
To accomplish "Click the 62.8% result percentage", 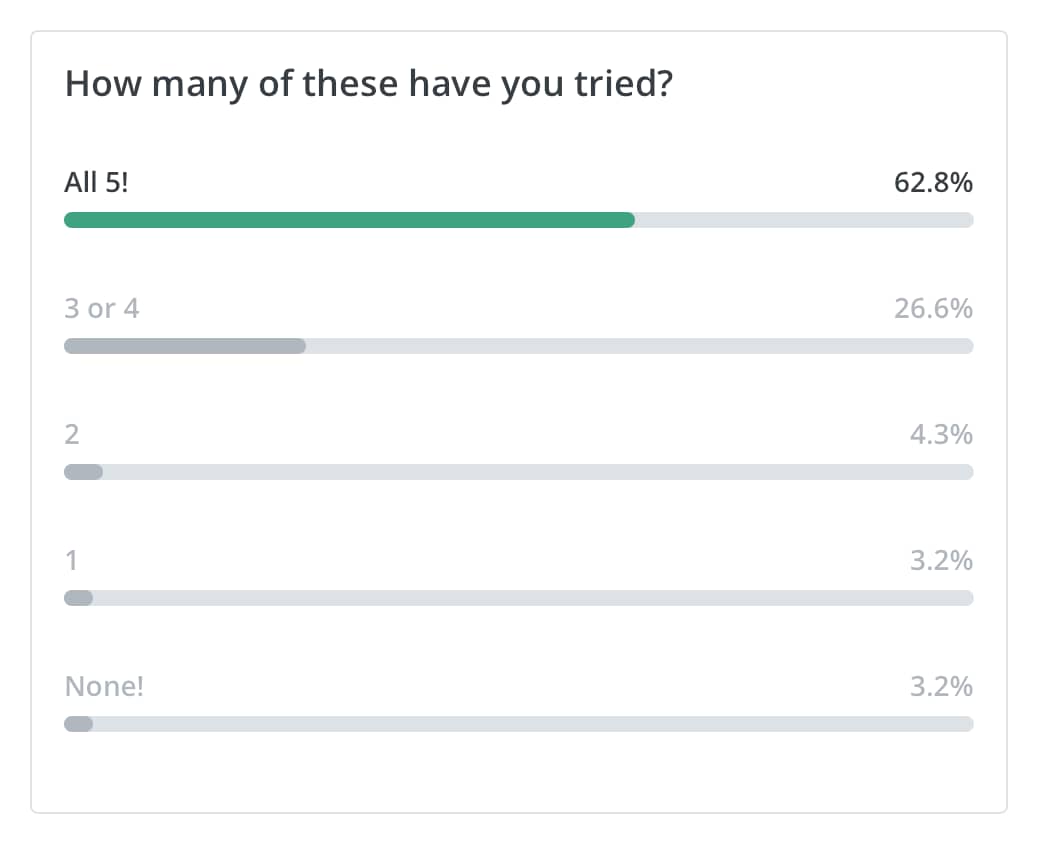I will click(x=933, y=182).
